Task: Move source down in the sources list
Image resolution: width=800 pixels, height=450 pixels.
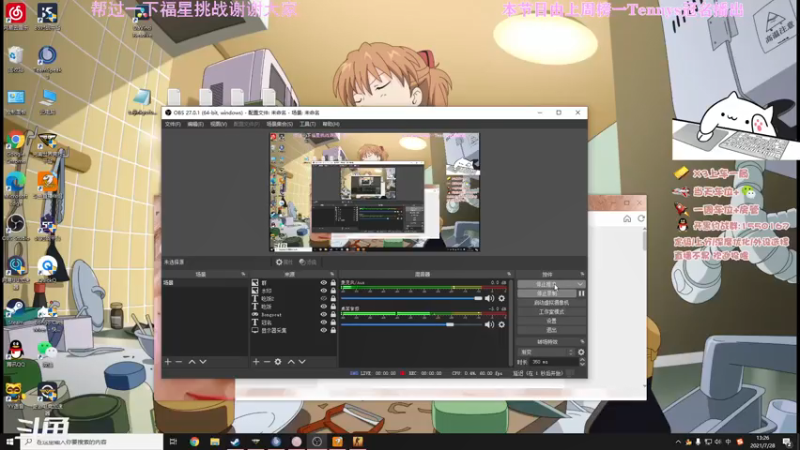Action: [302, 362]
